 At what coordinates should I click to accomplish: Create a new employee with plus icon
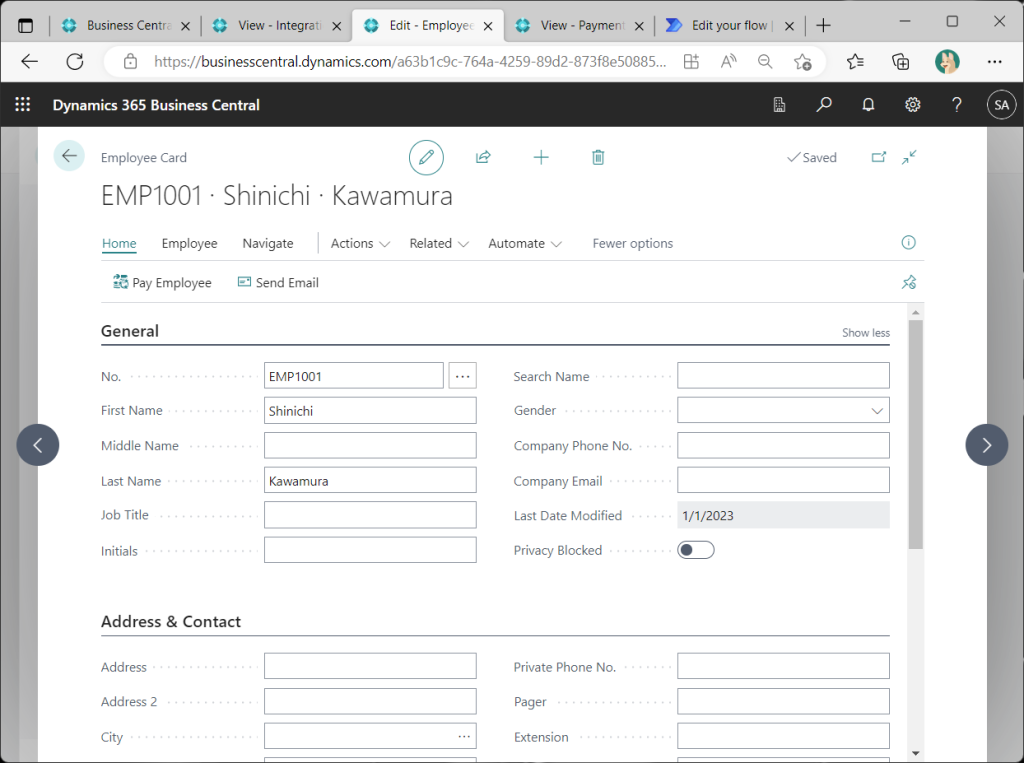541,157
